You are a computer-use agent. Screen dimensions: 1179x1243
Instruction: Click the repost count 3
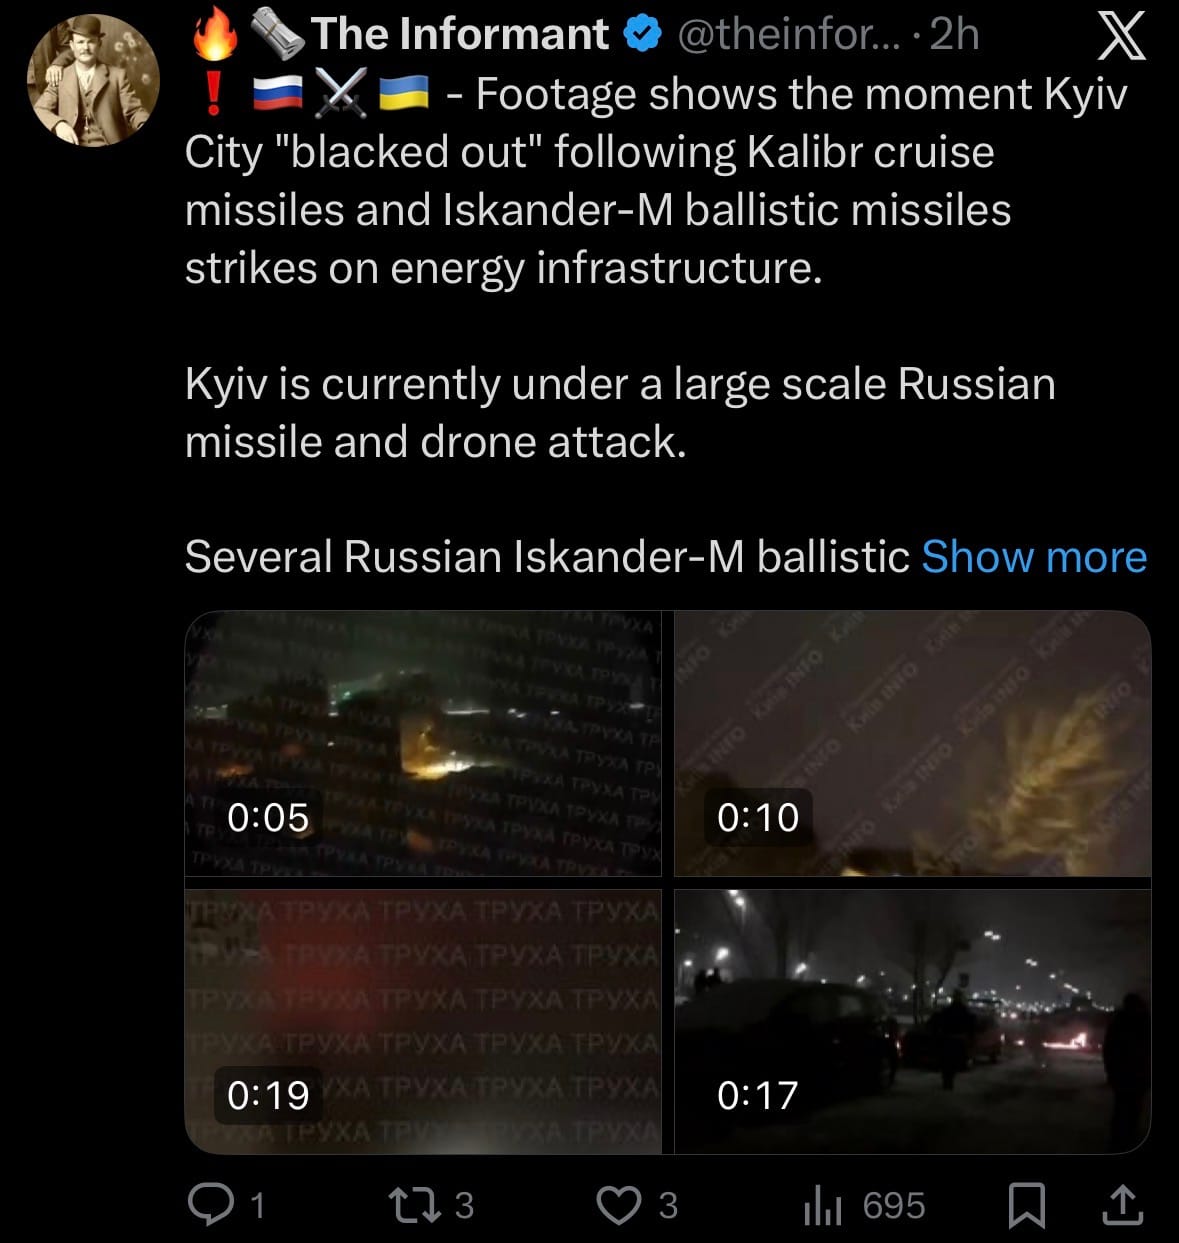[464, 1205]
